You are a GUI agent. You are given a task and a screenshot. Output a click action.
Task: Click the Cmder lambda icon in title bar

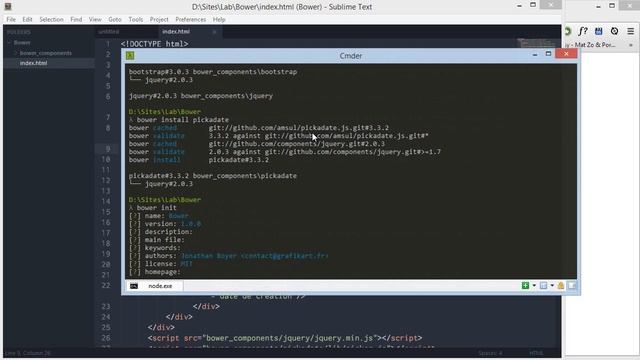click(130, 56)
